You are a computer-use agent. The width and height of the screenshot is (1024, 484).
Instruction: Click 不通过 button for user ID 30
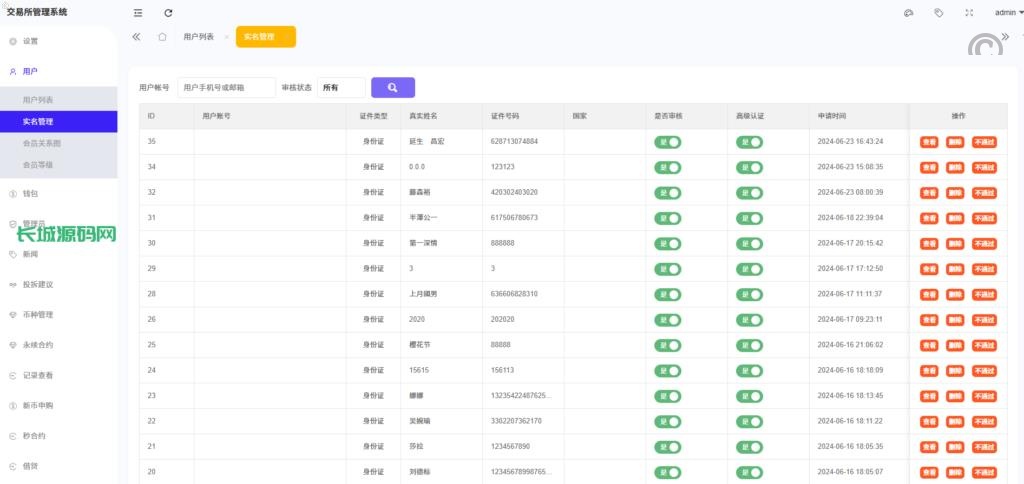pos(984,243)
